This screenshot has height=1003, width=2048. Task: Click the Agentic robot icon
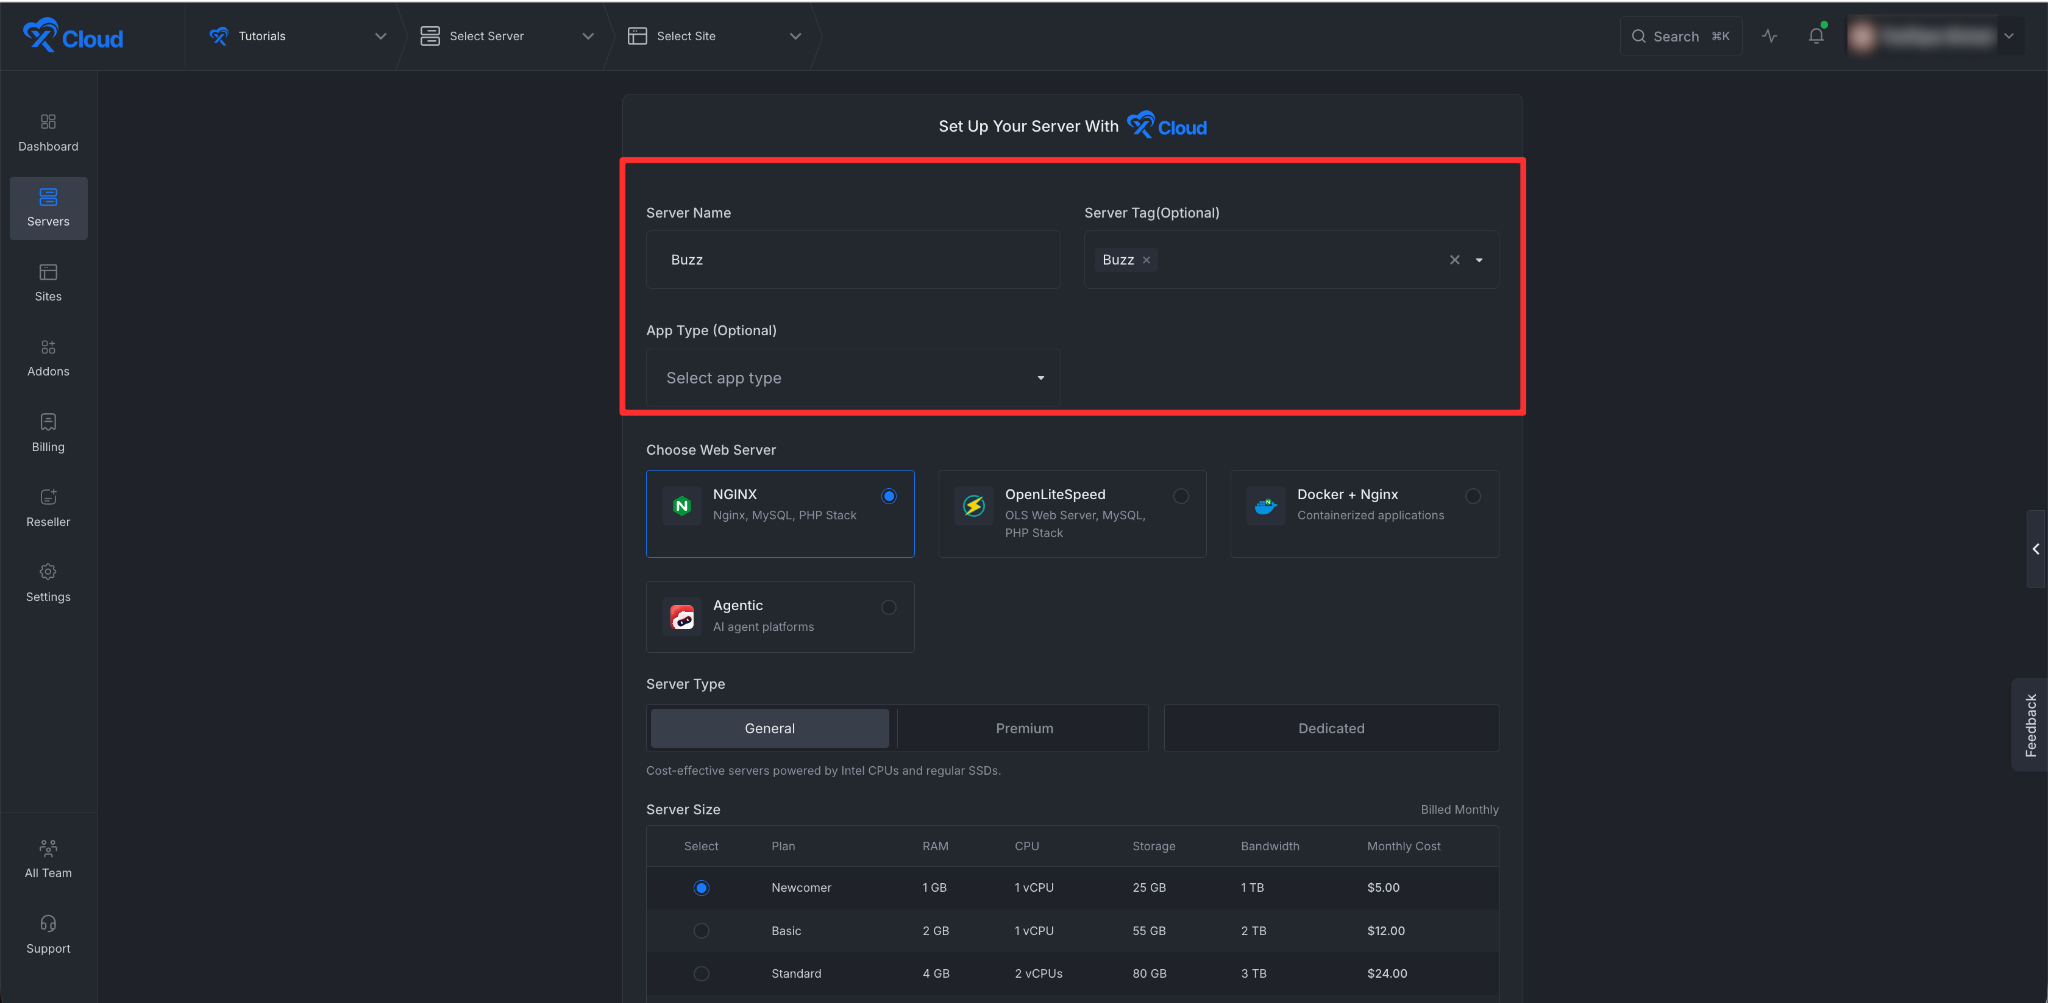coord(682,618)
